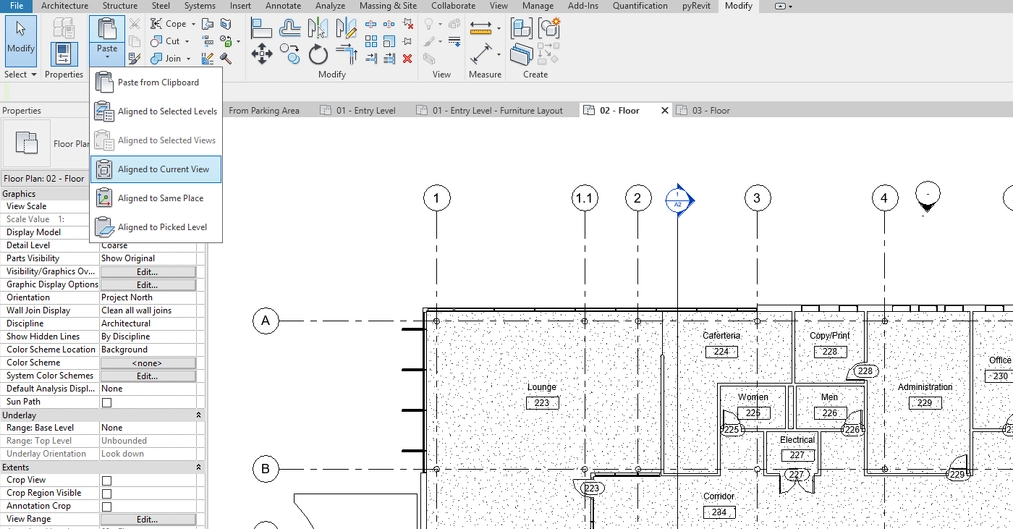Open the Architecture ribbon tab
Viewport: 1013px width, 529px height.
coord(65,6)
